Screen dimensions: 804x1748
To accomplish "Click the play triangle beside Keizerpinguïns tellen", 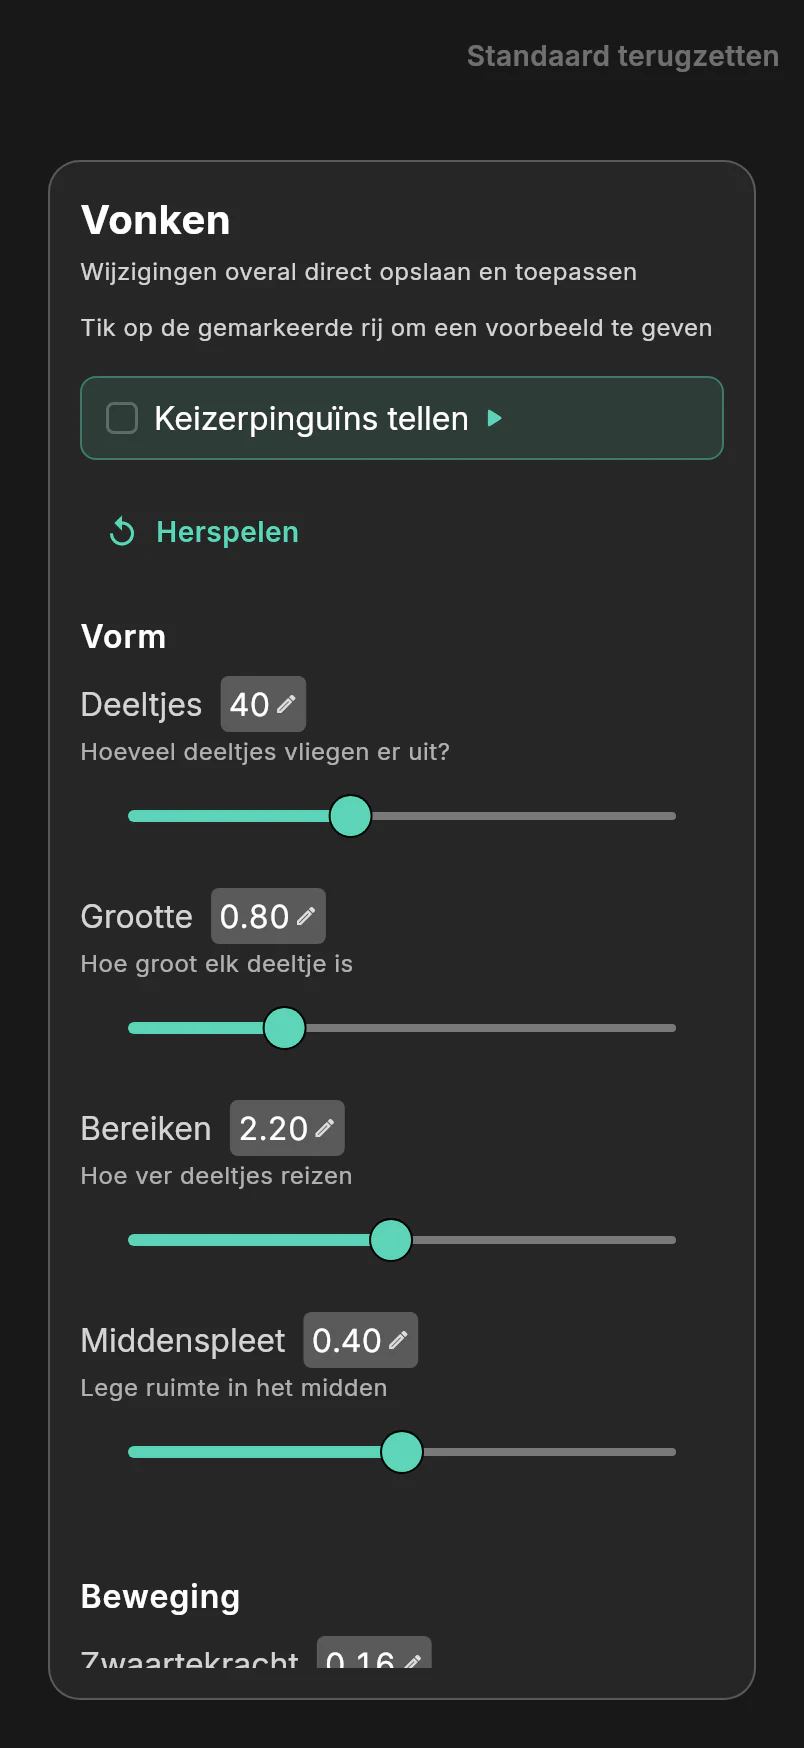I will pyautogui.click(x=494, y=418).
